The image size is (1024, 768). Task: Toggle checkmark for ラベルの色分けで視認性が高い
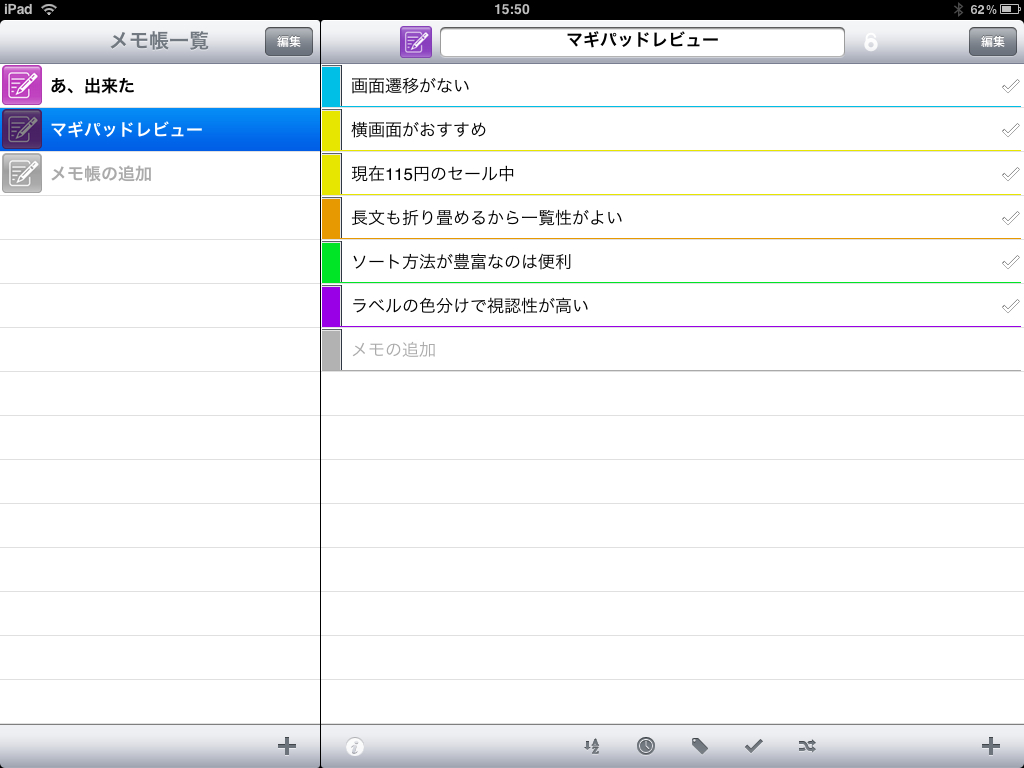[x=1010, y=306]
